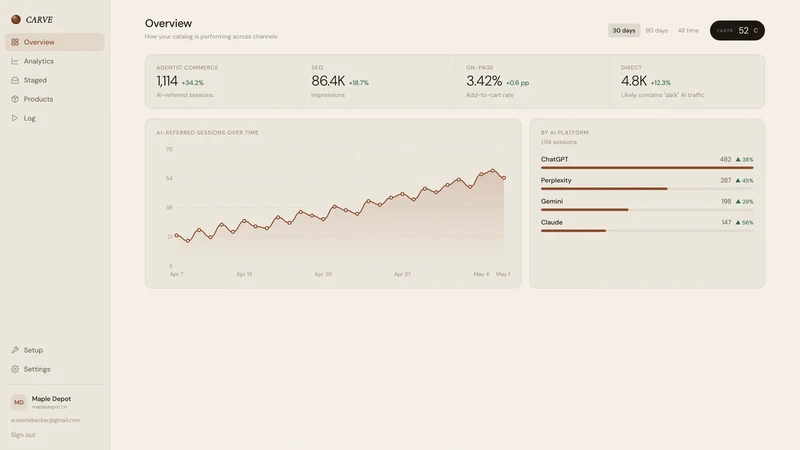Click the Add-to-cart rate caption
The image size is (800, 450).
pos(490,95)
